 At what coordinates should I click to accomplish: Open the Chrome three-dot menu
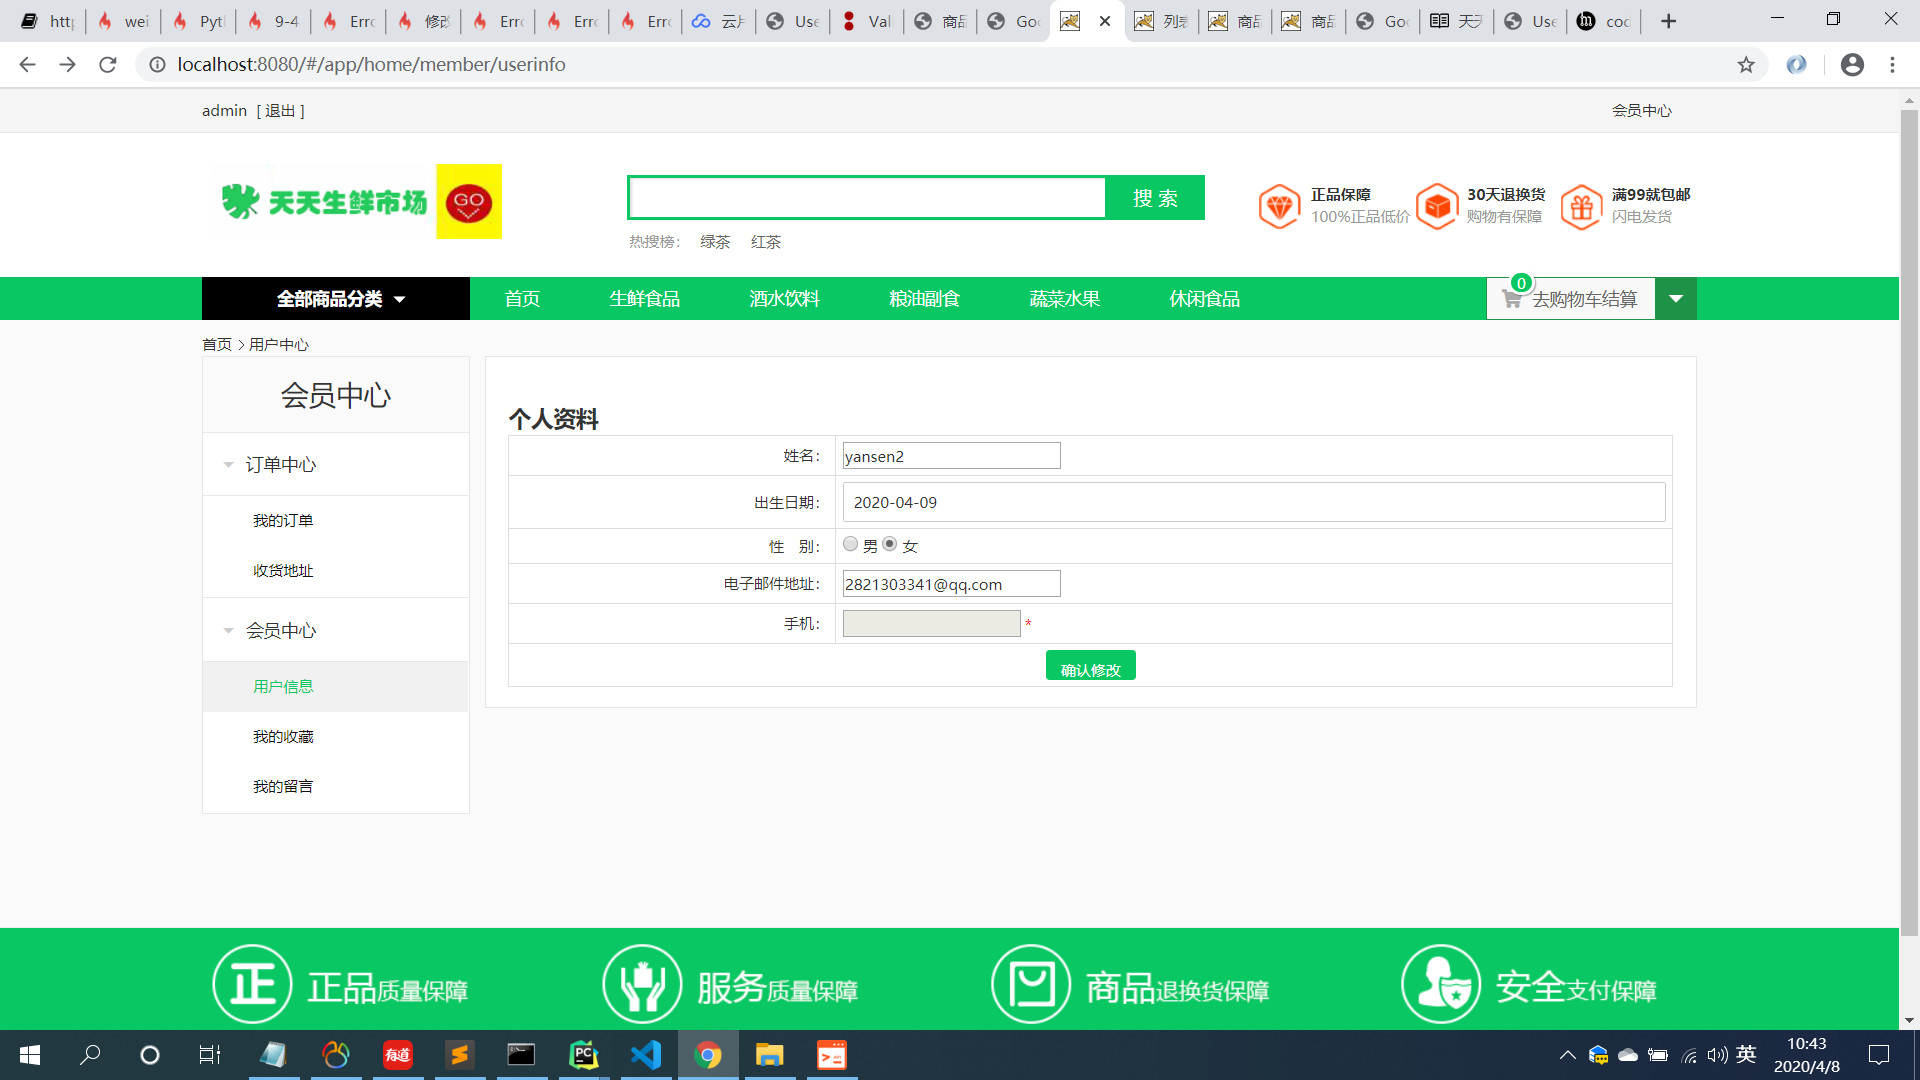click(1892, 65)
